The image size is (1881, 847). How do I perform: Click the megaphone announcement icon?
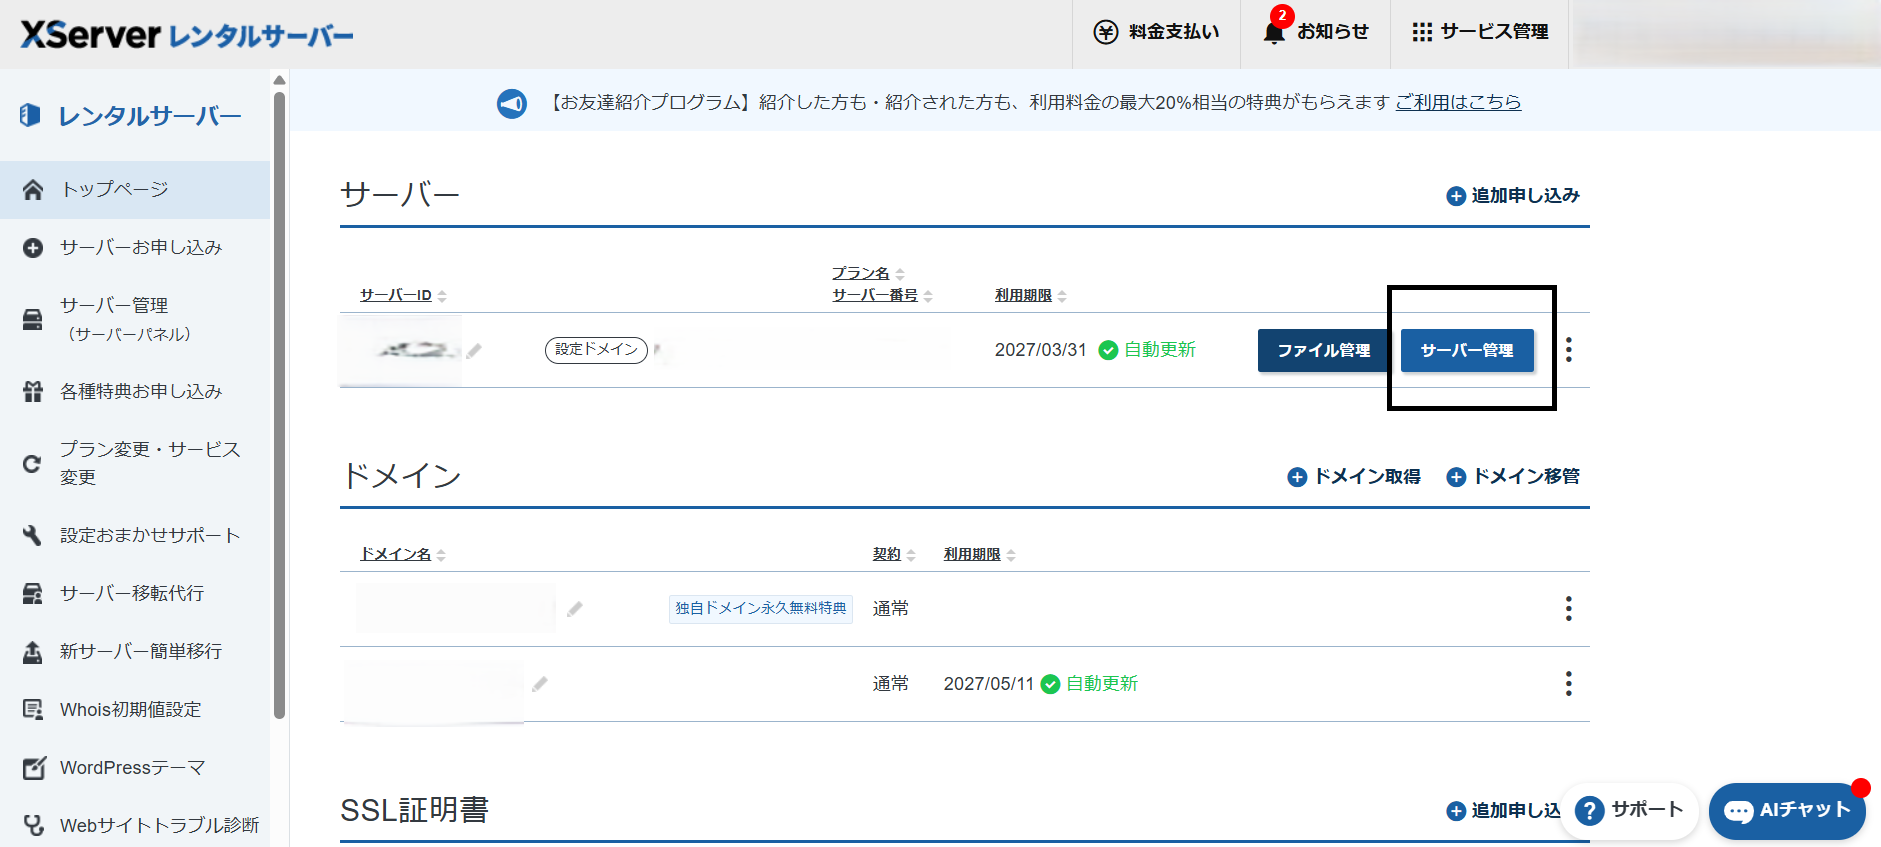(512, 103)
